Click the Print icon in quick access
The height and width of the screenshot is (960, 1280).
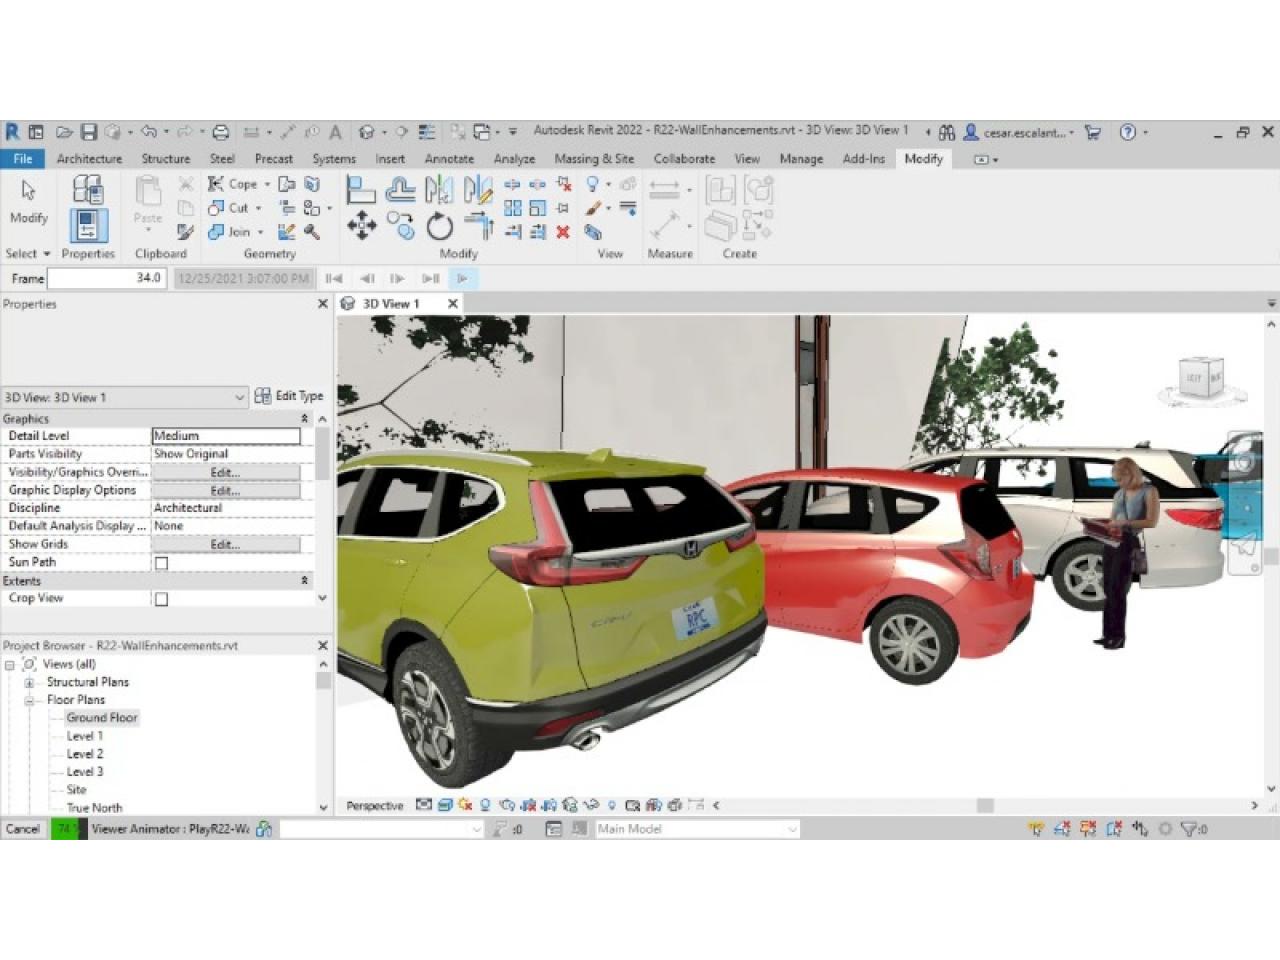tap(221, 132)
